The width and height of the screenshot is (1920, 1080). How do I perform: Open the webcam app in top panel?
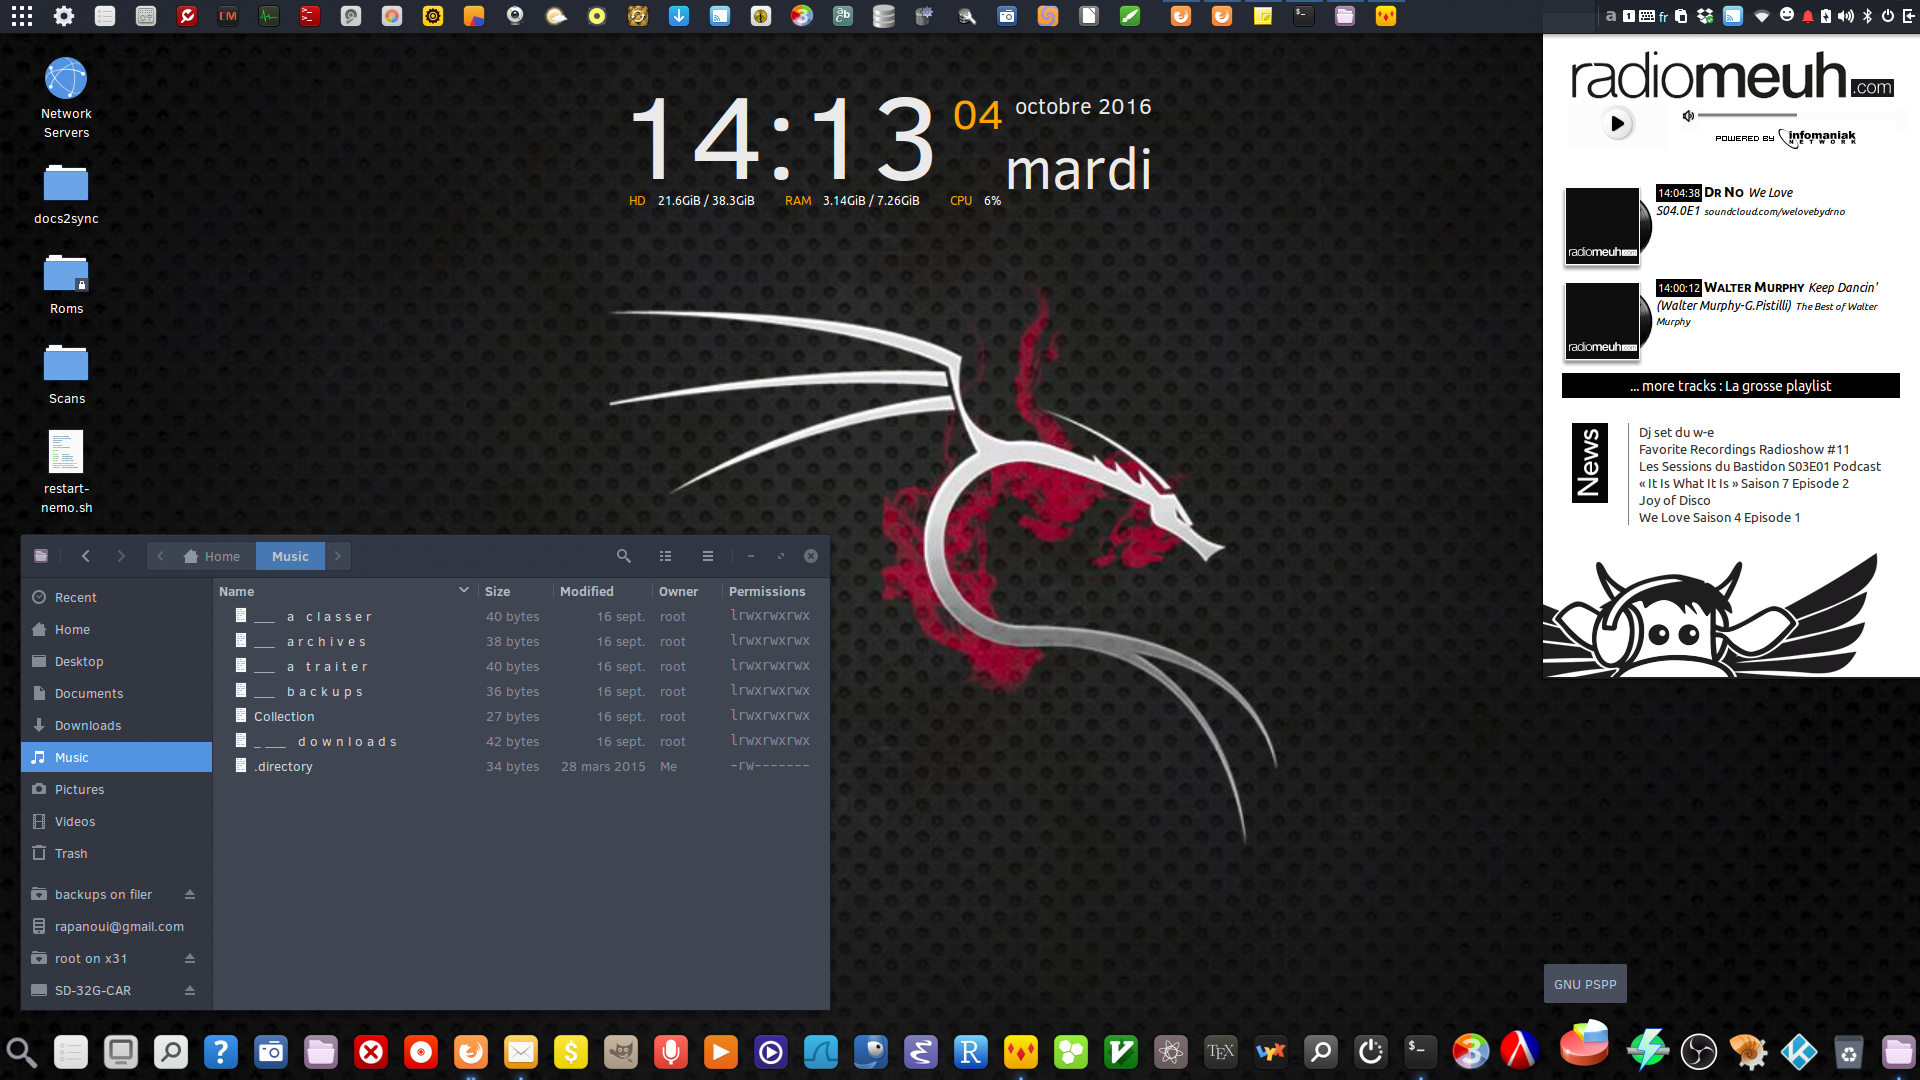(515, 16)
